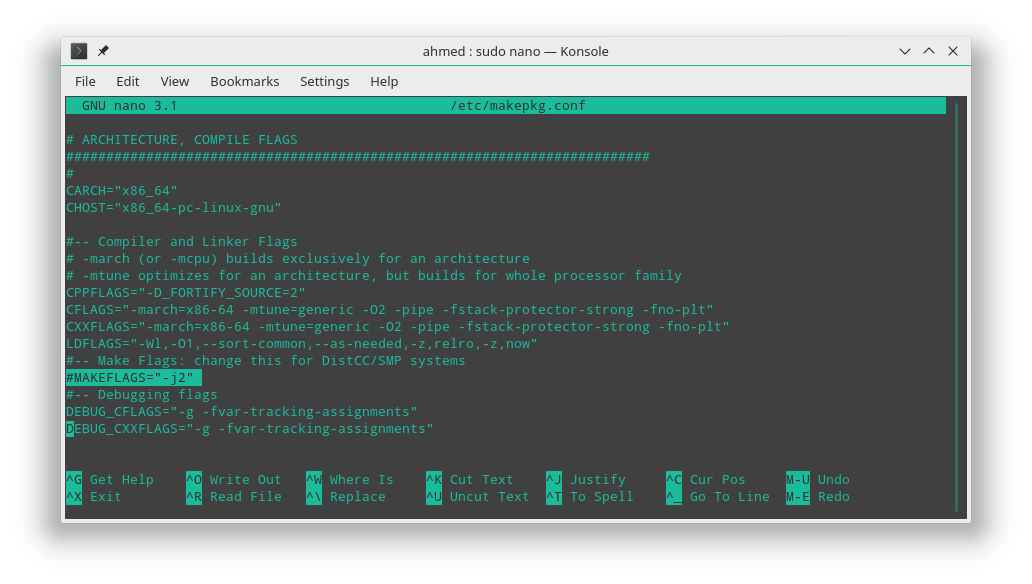Toggle the pin icon in title bar
The height and width of the screenshot is (584, 1032).
[103, 51]
